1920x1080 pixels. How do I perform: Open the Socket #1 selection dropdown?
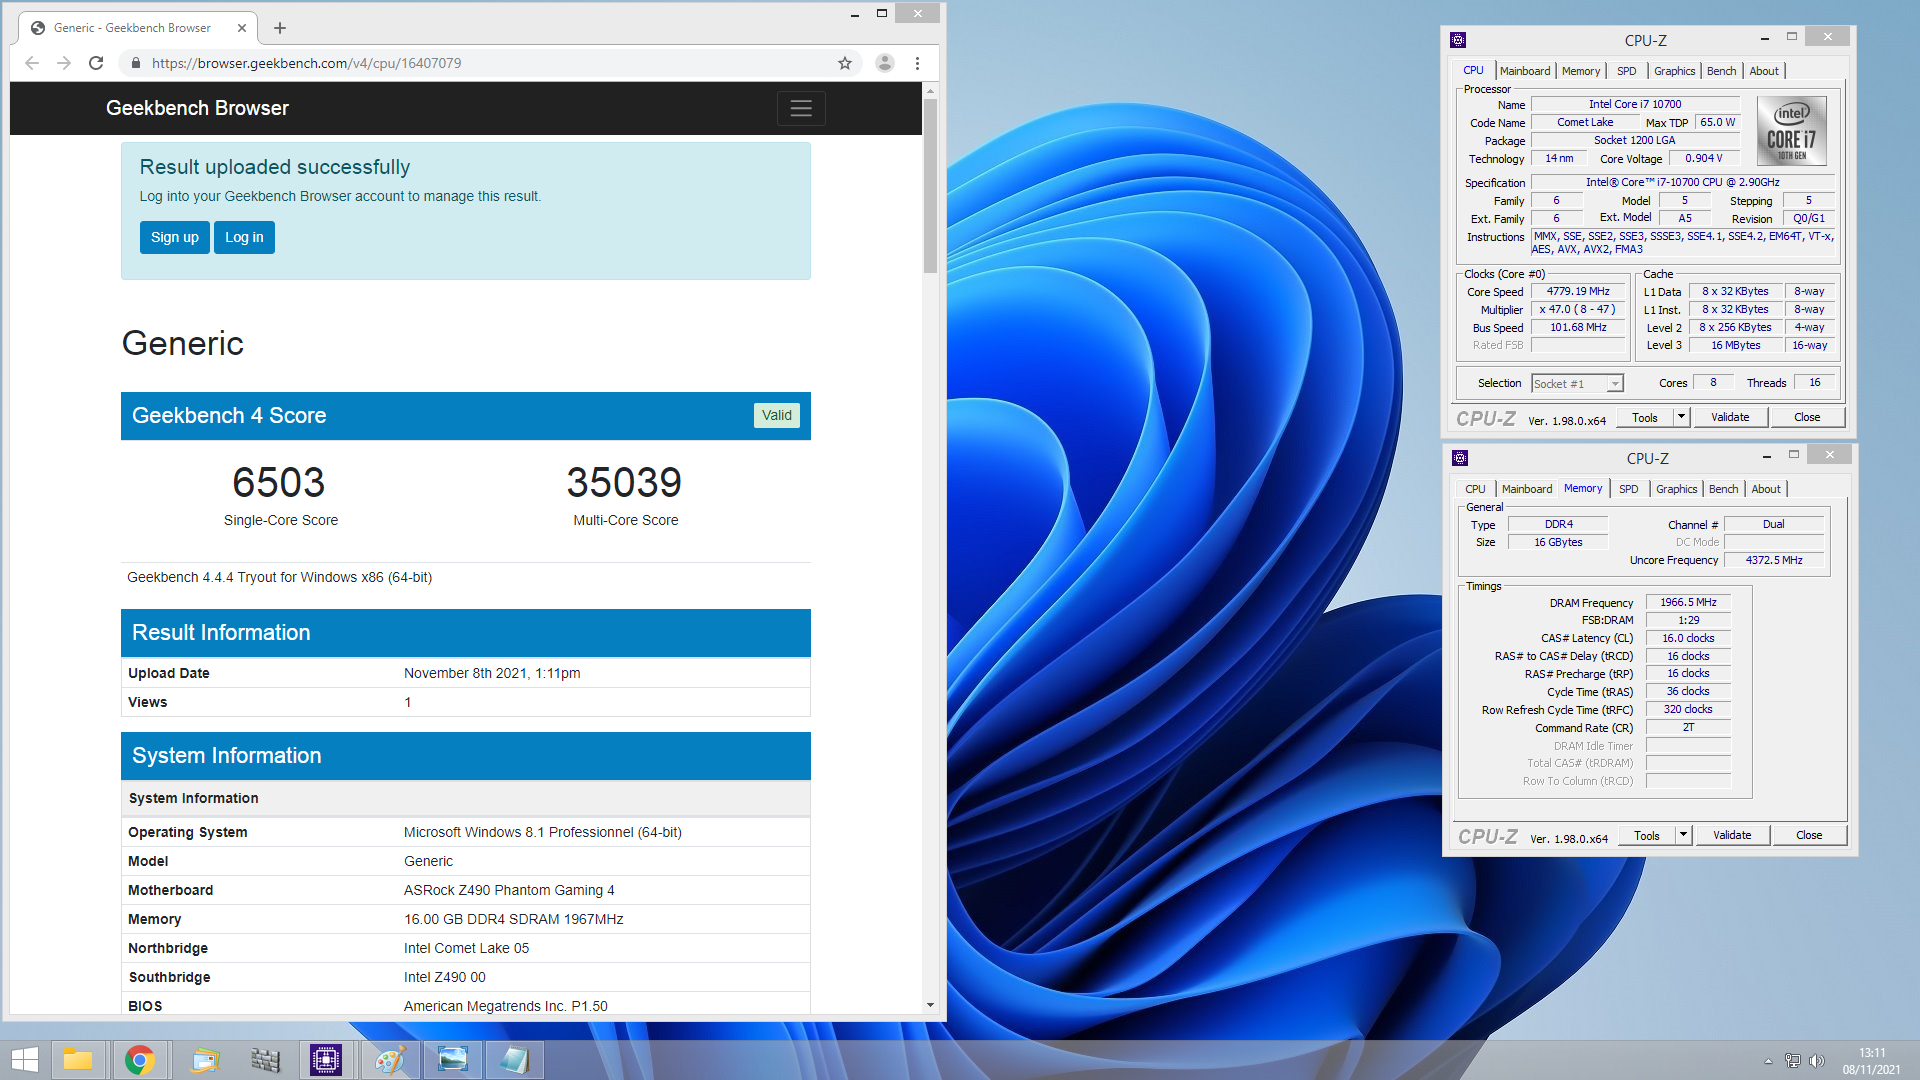pos(1577,384)
